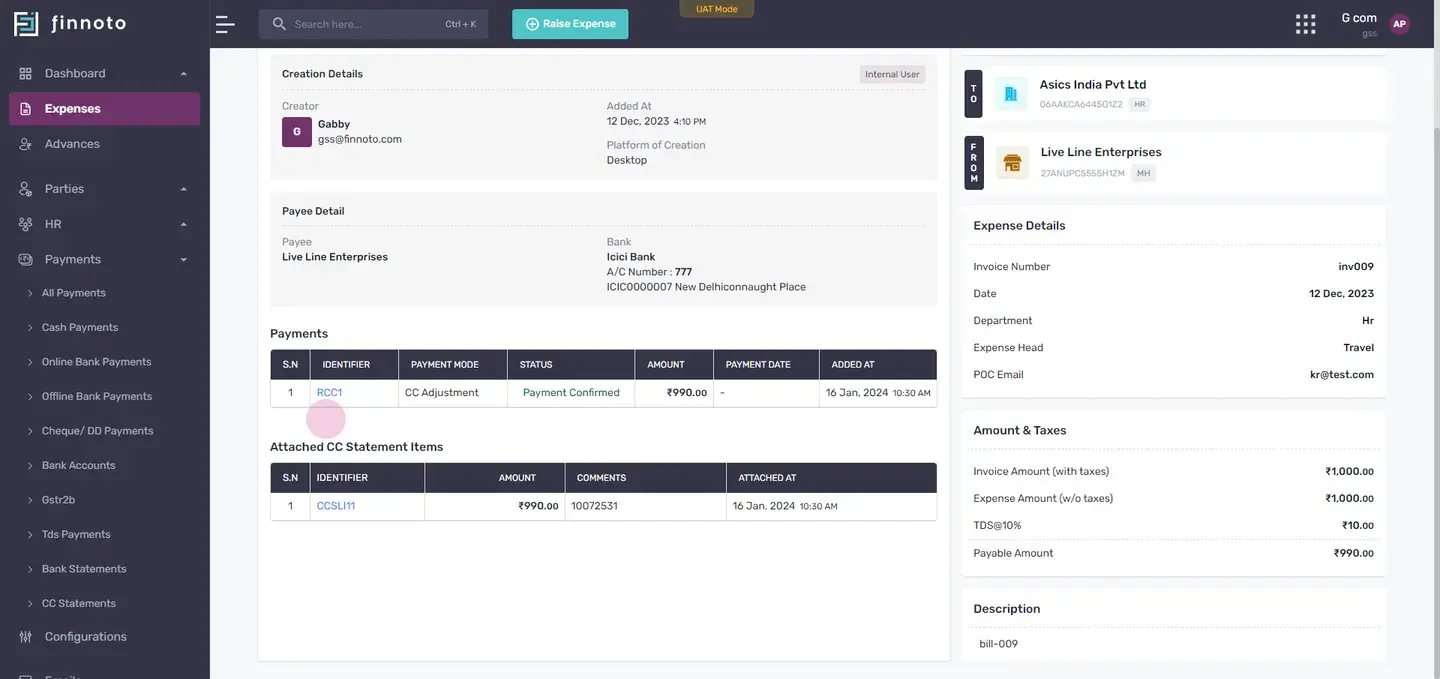Expand the Bank Accounts chevron
Image resolution: width=1440 pixels, height=679 pixels.
click(30, 466)
